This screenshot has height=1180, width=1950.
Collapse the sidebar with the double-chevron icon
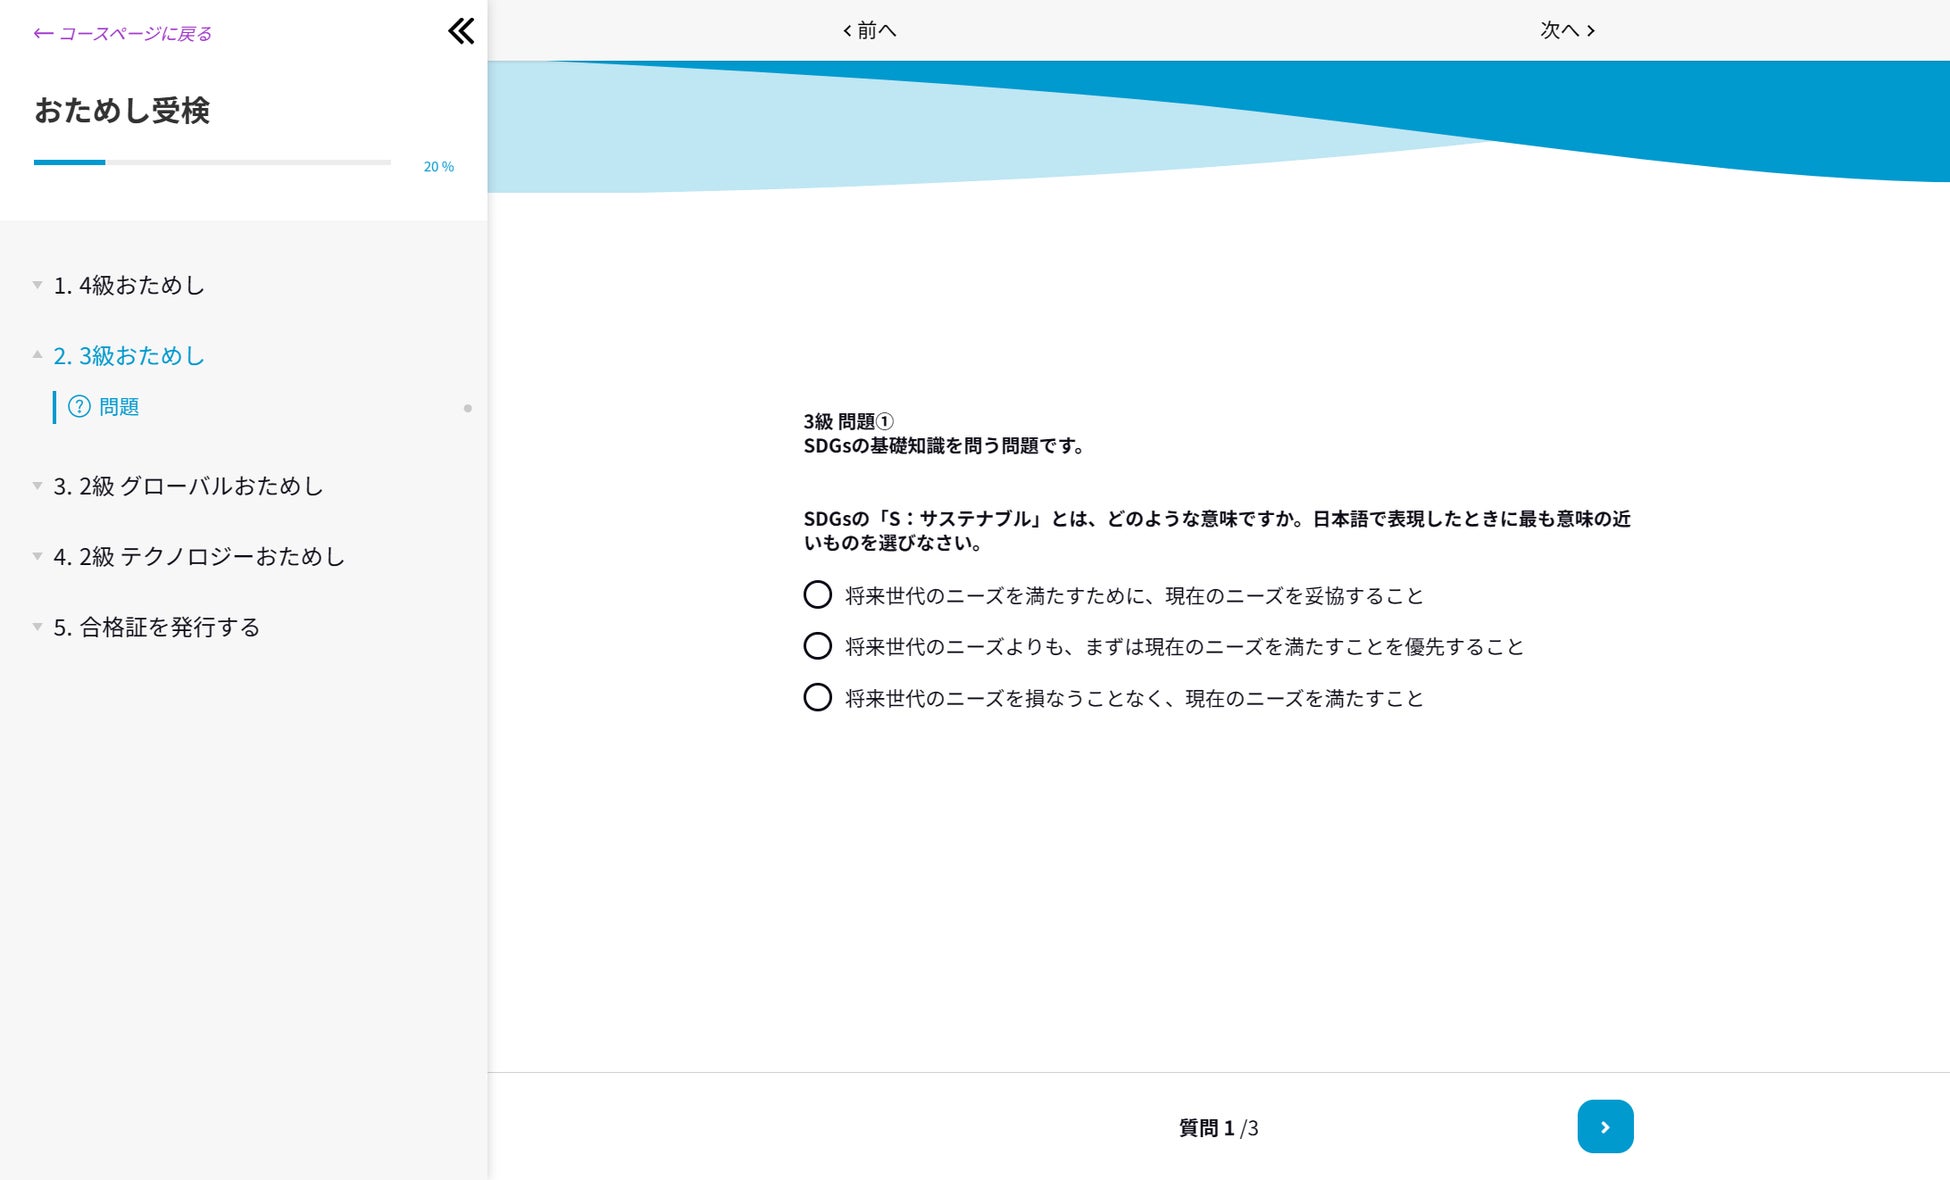click(x=461, y=31)
